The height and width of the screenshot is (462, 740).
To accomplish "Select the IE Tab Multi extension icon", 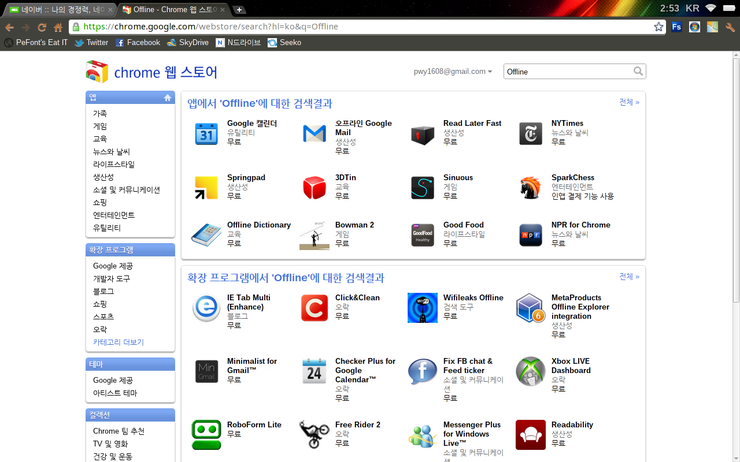I will pos(206,308).
